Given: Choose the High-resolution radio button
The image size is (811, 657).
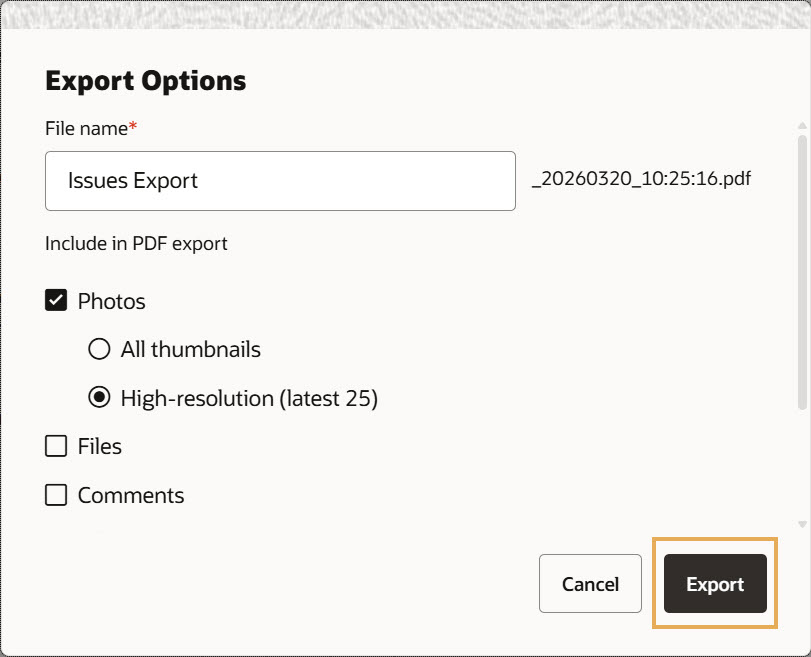Looking at the screenshot, I should point(99,398).
